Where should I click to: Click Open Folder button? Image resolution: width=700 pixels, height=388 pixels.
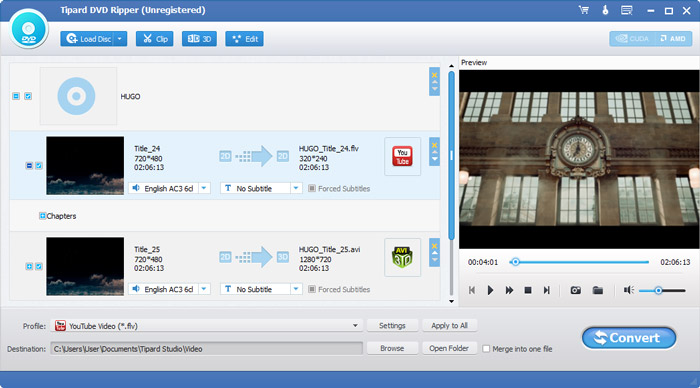(x=449, y=348)
